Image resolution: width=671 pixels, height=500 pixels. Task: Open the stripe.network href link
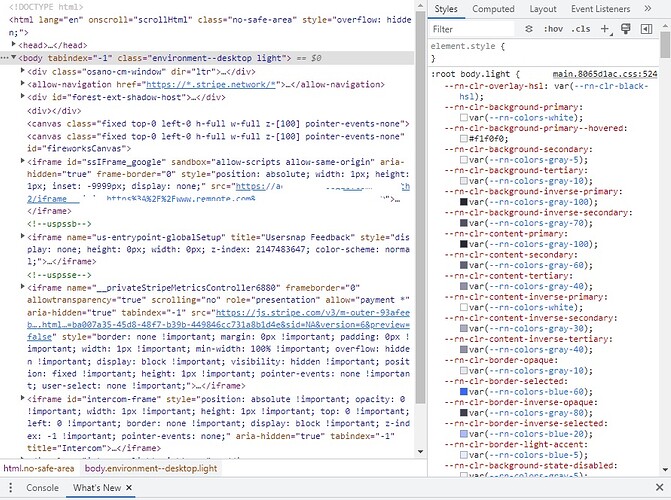[211, 85]
